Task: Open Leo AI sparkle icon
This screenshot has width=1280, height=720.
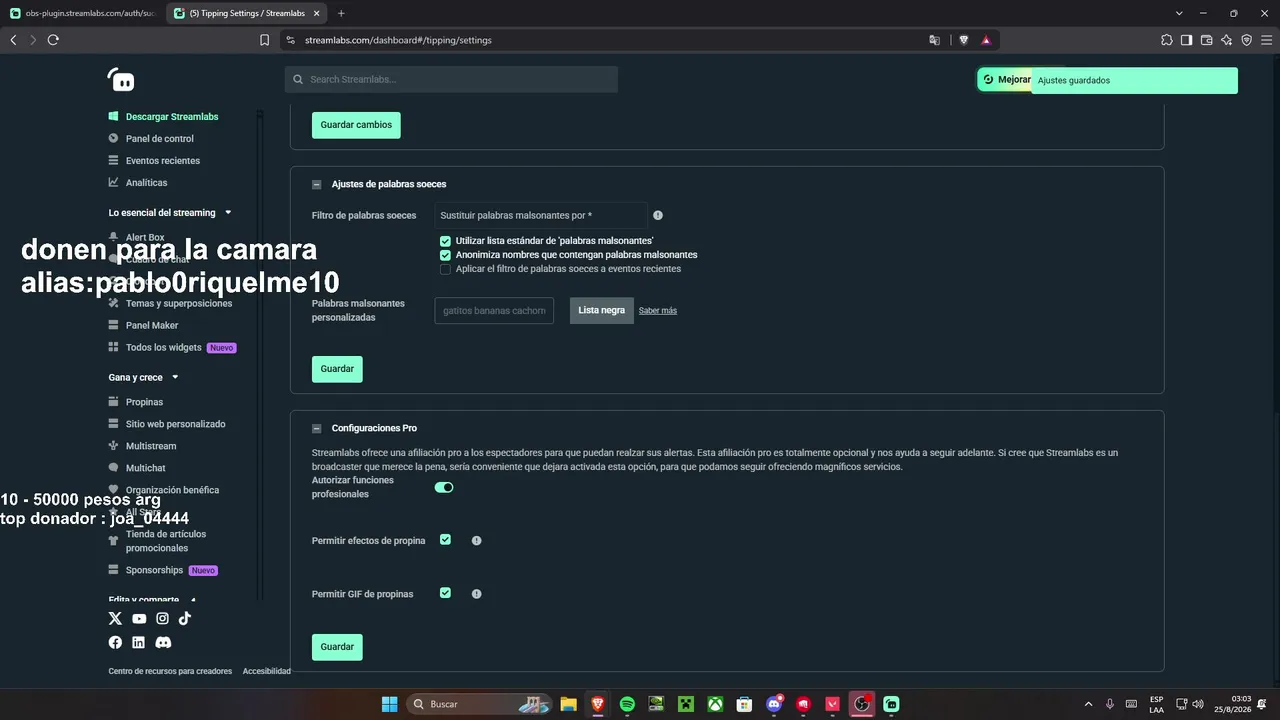Action: pos(1227,40)
